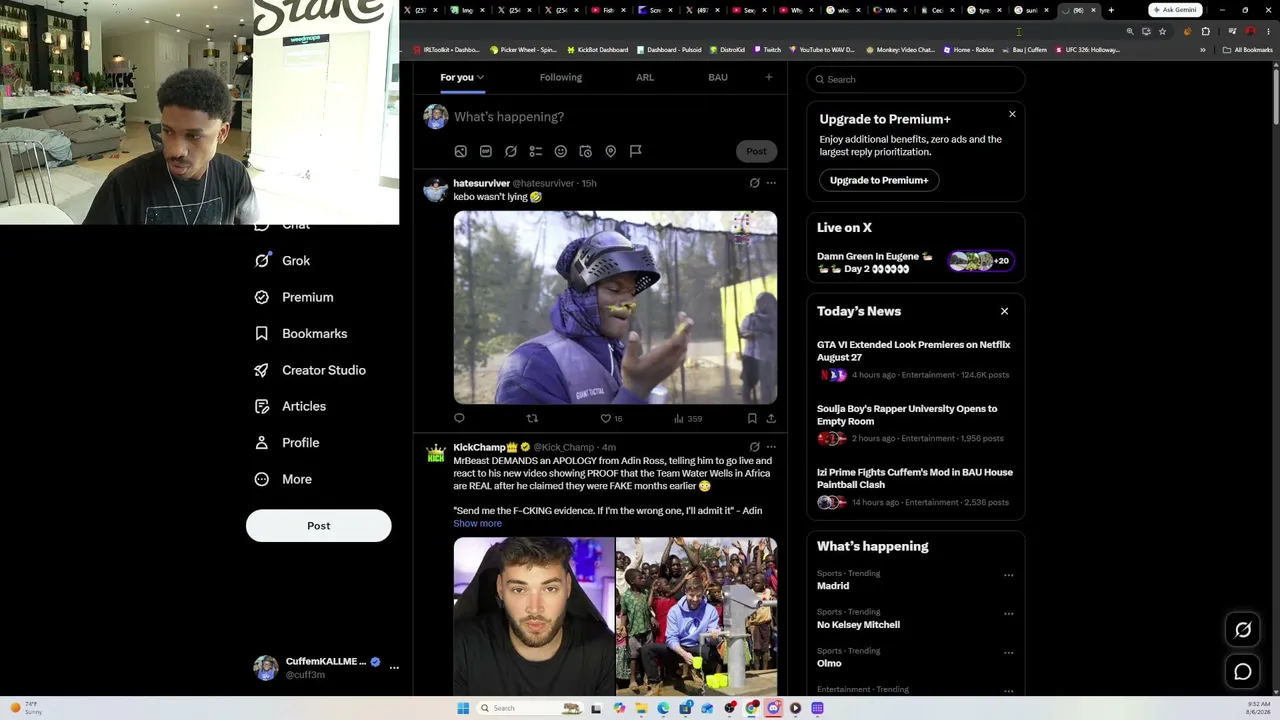Open Grok action on KickChamp's post
The width and height of the screenshot is (1280, 720).
click(755, 447)
